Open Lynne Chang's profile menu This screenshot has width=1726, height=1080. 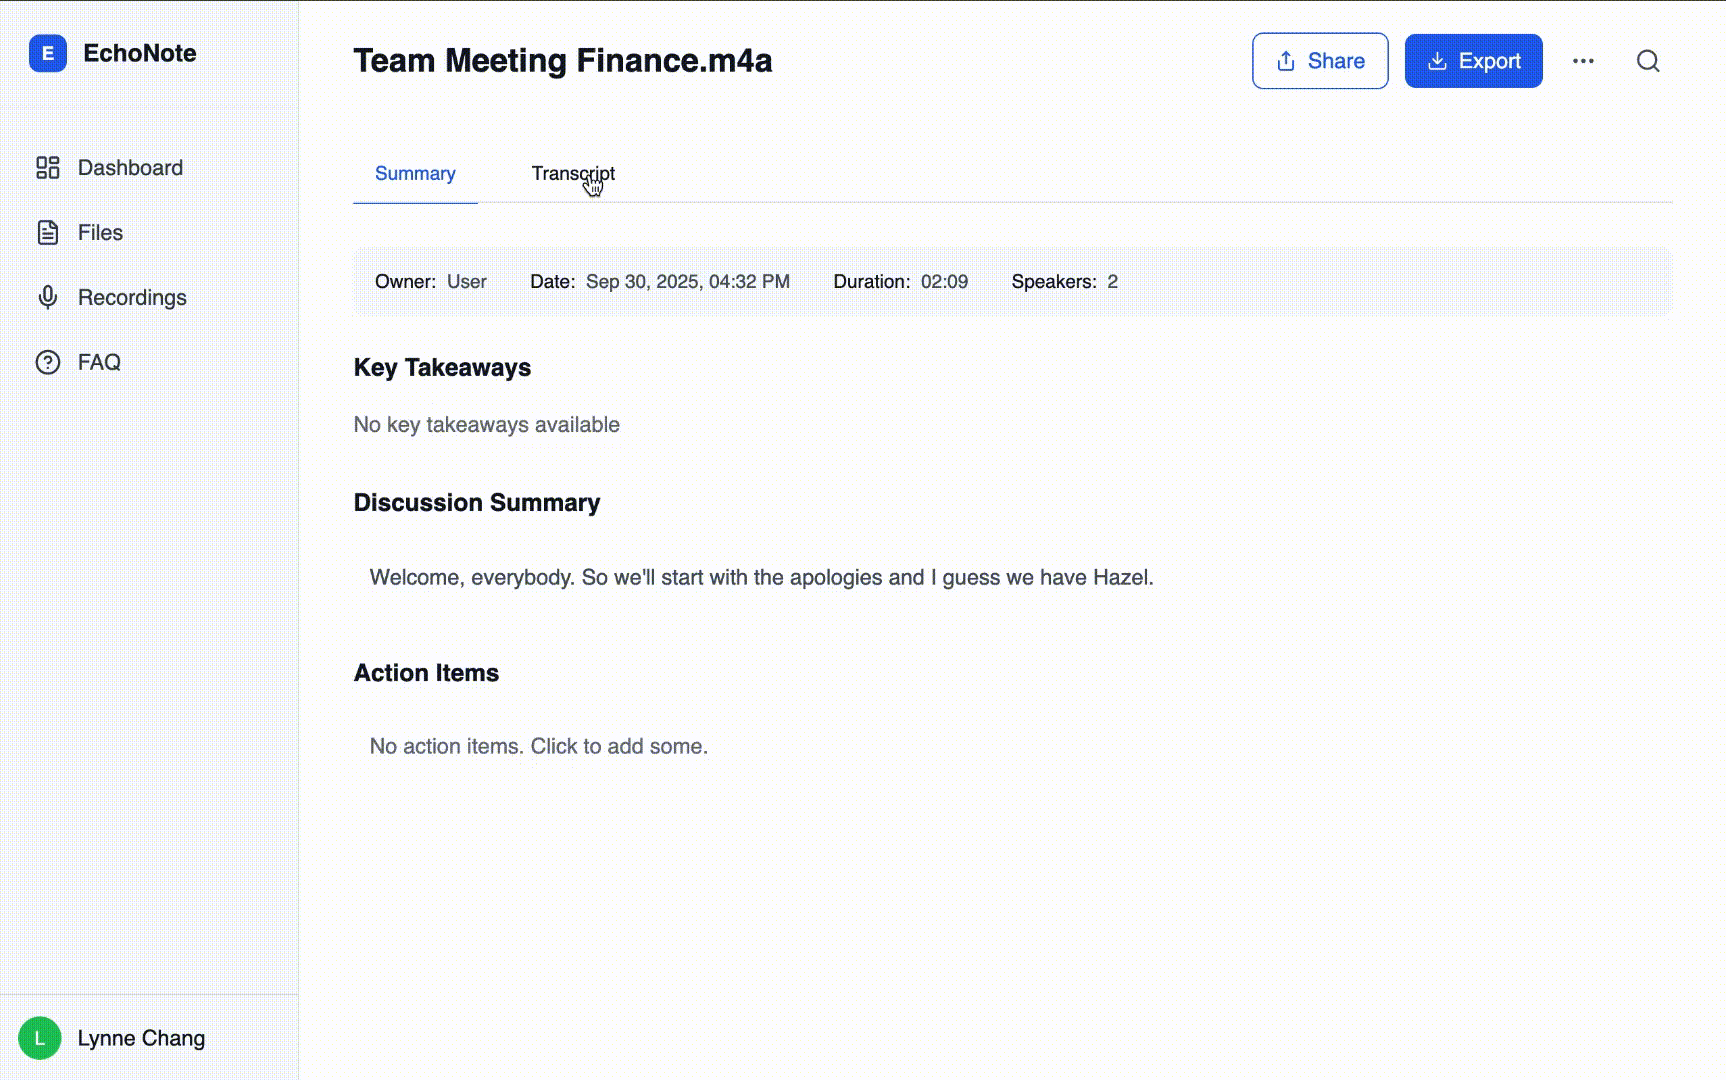tap(141, 1038)
